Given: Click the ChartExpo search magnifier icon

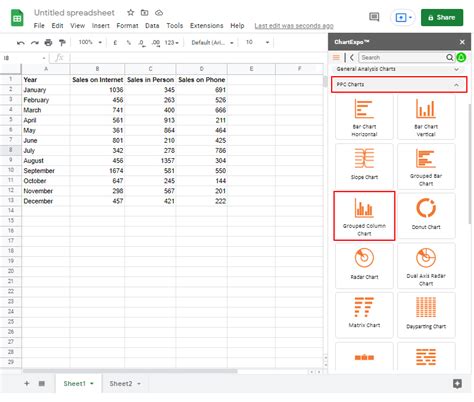Looking at the screenshot, I should 449,57.
